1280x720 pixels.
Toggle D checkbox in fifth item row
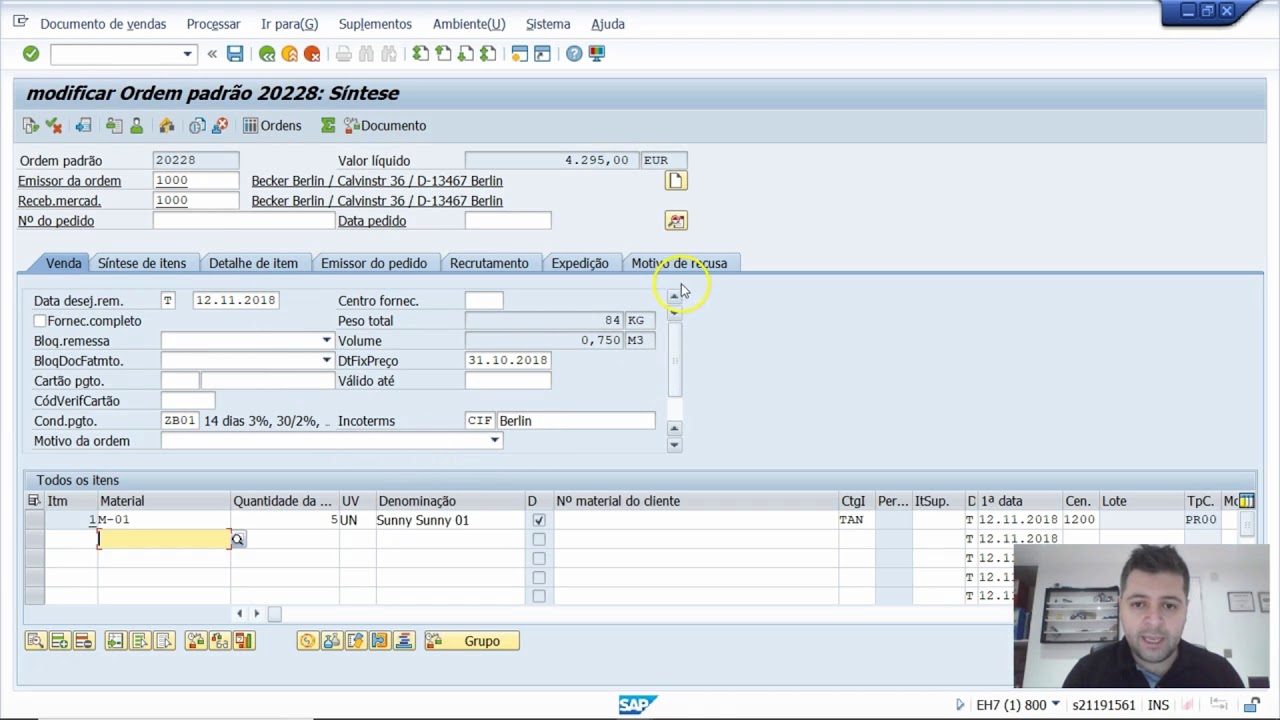(x=539, y=596)
